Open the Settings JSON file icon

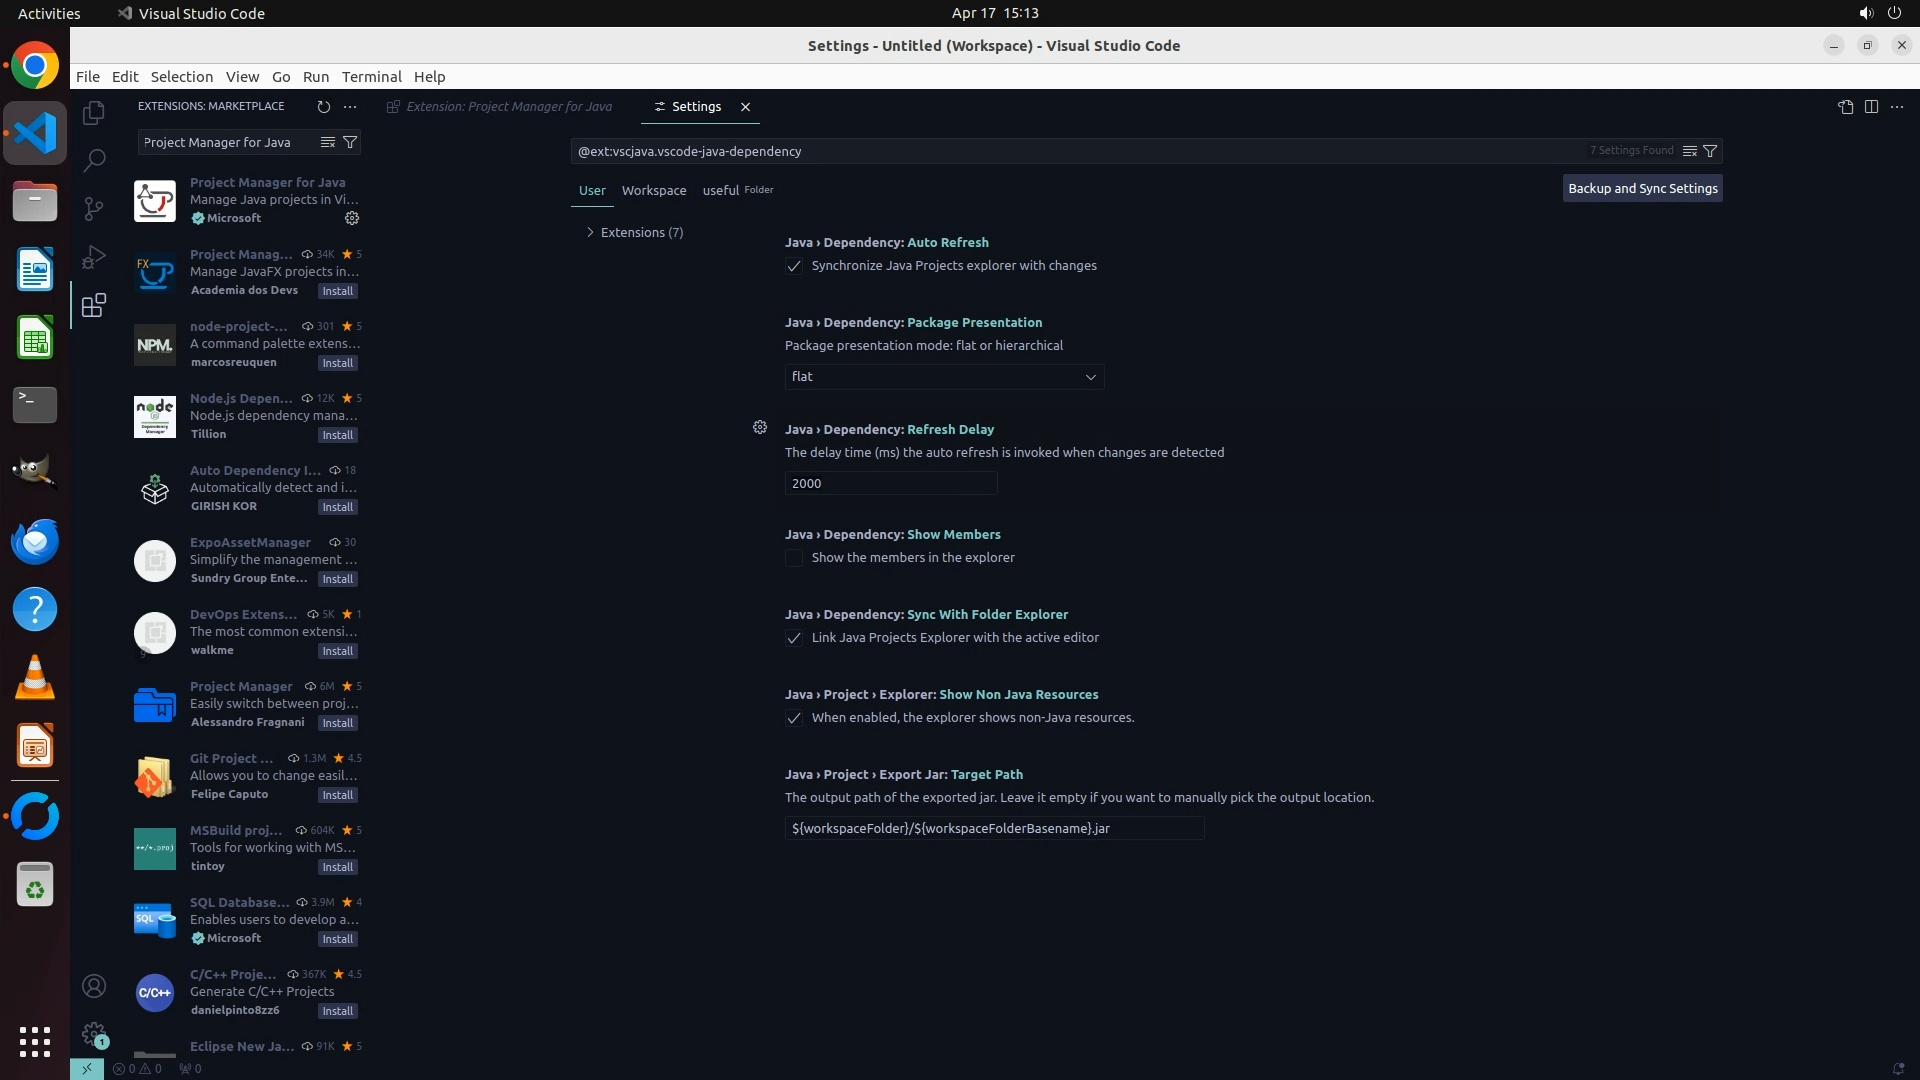(x=1845, y=106)
